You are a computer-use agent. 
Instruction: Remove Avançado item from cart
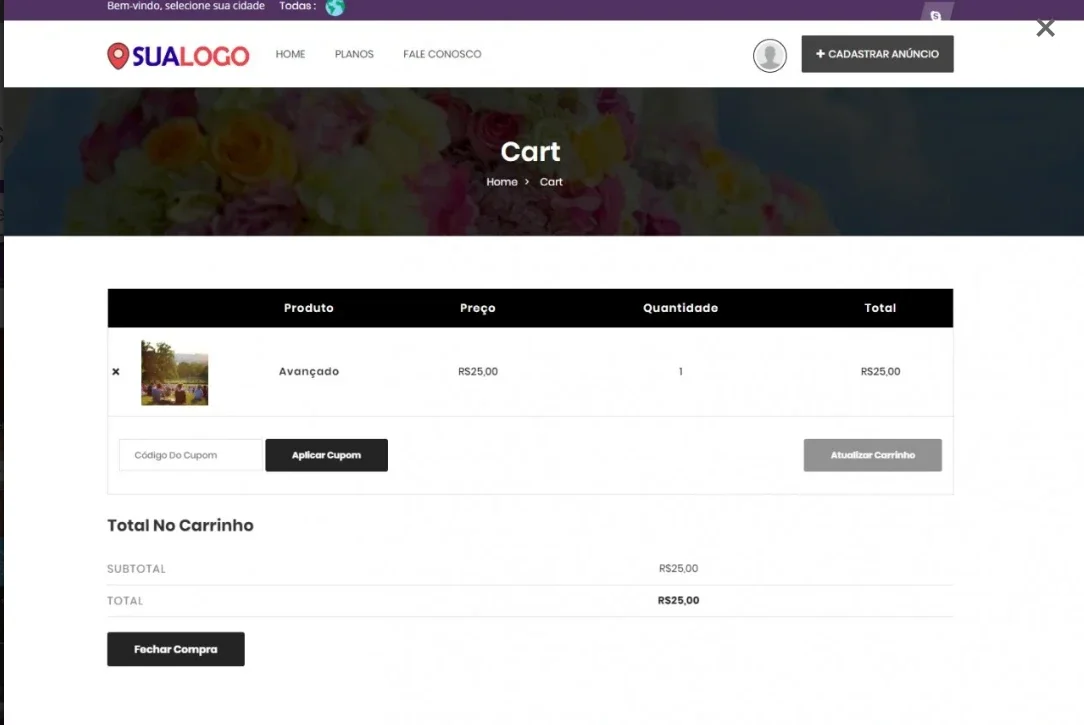pyautogui.click(x=115, y=372)
